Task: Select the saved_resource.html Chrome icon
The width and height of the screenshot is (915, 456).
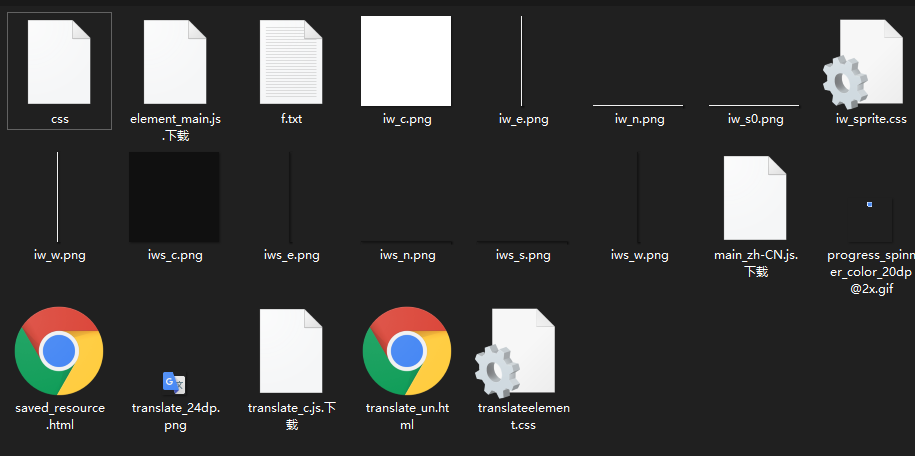Action: point(59,352)
